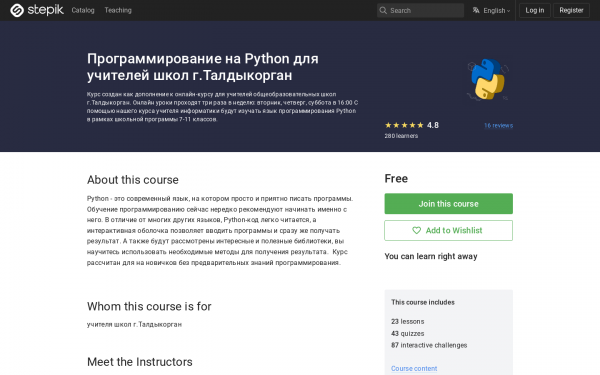This screenshot has height=375, width=600.
Task: Click the course title heading
Action: [202, 67]
